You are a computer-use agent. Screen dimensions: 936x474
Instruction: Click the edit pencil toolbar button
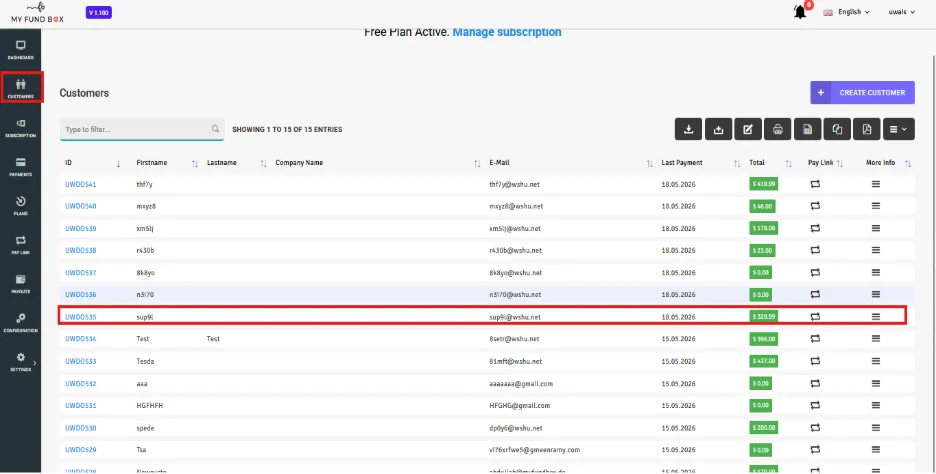pyautogui.click(x=748, y=129)
